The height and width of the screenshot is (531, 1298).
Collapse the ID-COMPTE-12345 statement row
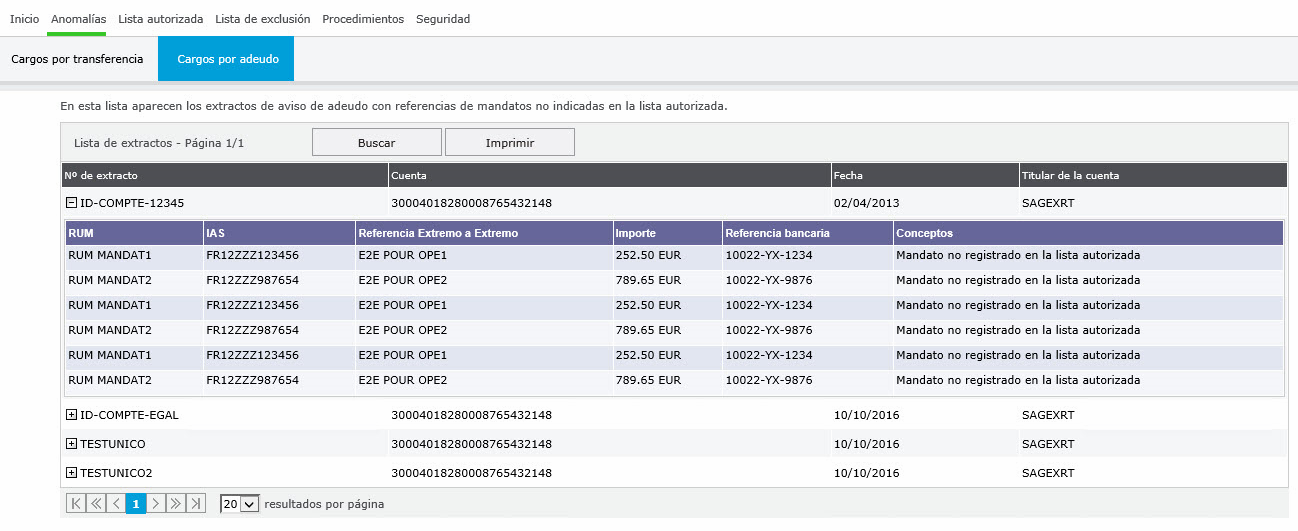point(71,203)
